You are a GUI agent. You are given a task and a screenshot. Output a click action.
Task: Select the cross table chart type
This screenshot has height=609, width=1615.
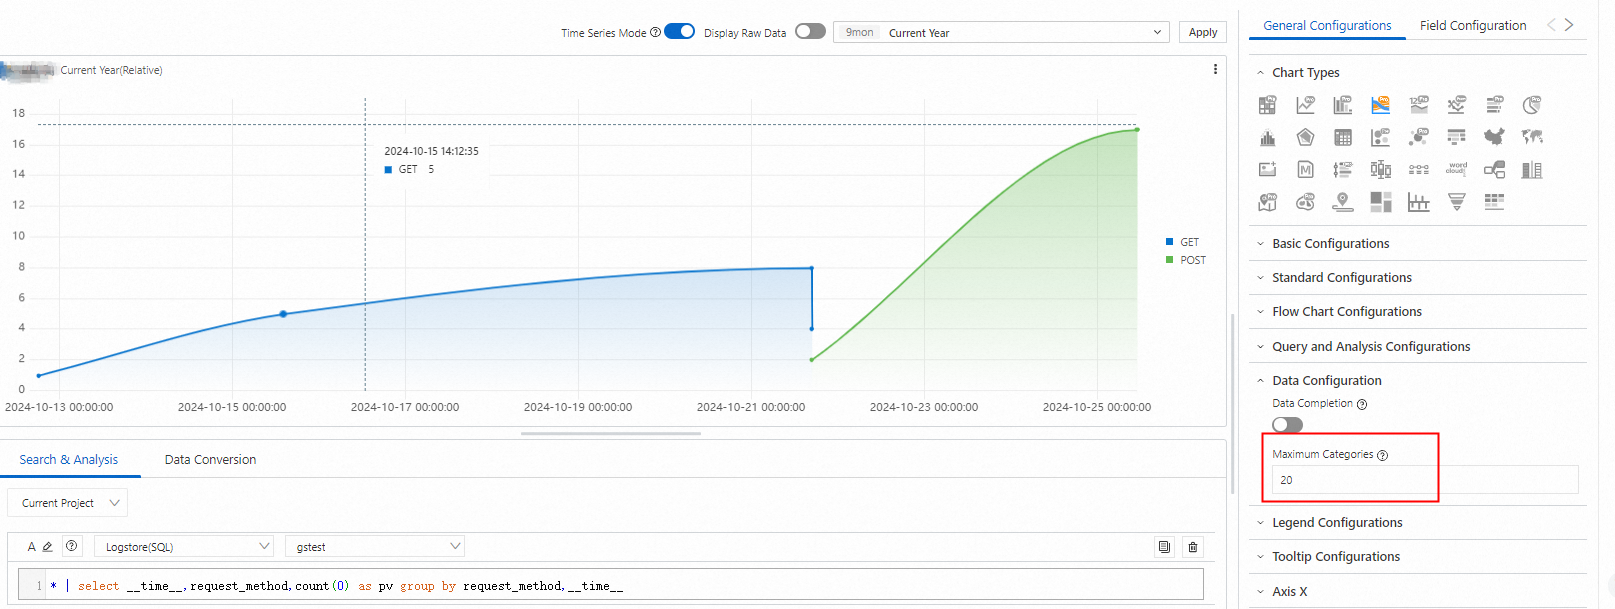point(1343,137)
